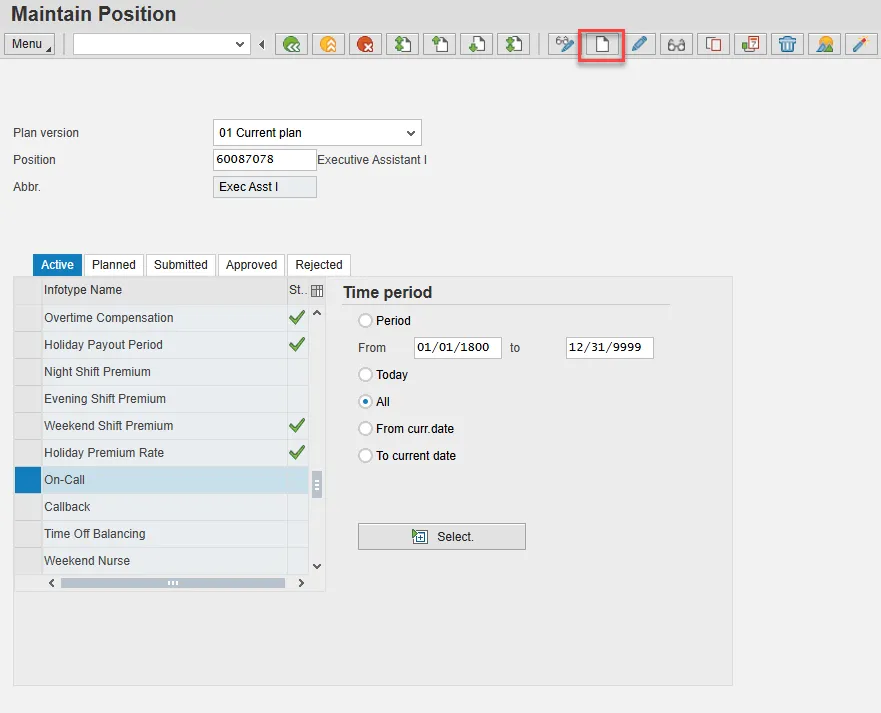Switch to the Active tab
Screen dimensions: 881x713
(x=57, y=265)
